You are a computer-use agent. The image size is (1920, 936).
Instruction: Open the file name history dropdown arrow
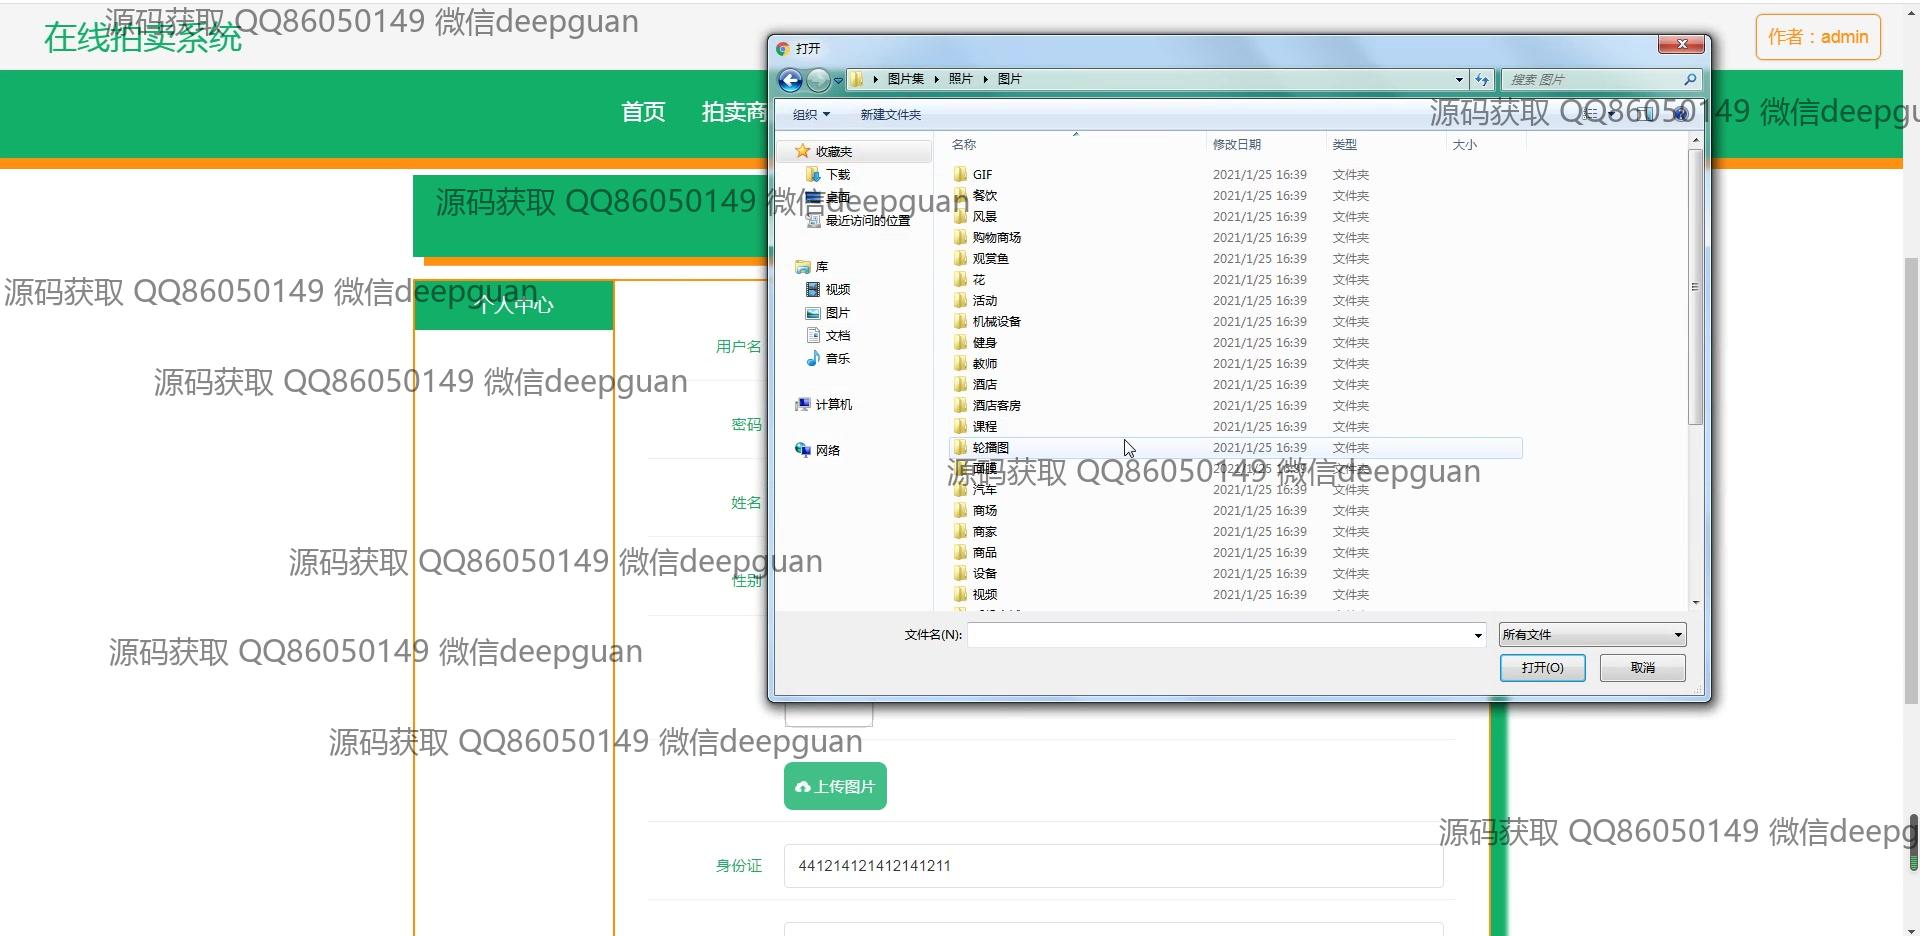1478,636
